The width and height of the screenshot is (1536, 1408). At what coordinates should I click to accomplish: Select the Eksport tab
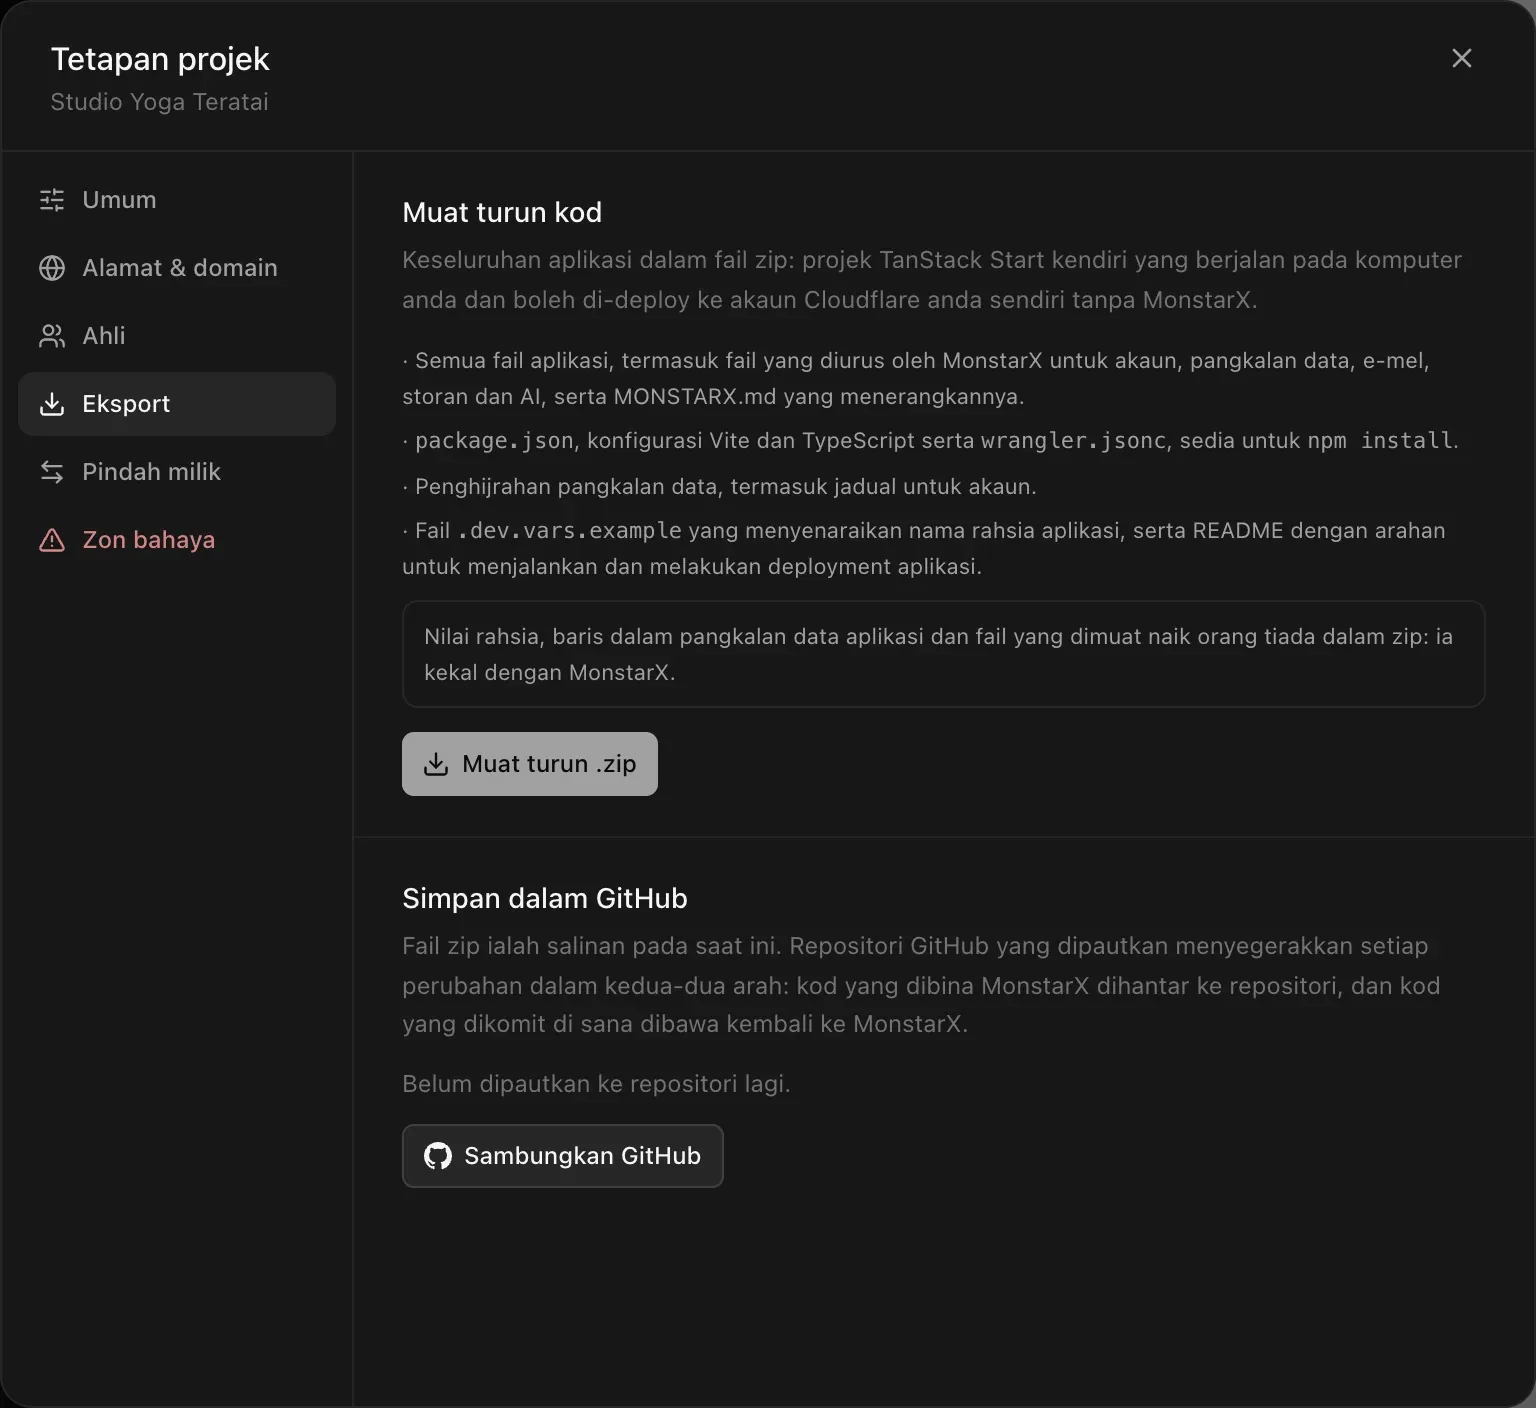point(177,404)
